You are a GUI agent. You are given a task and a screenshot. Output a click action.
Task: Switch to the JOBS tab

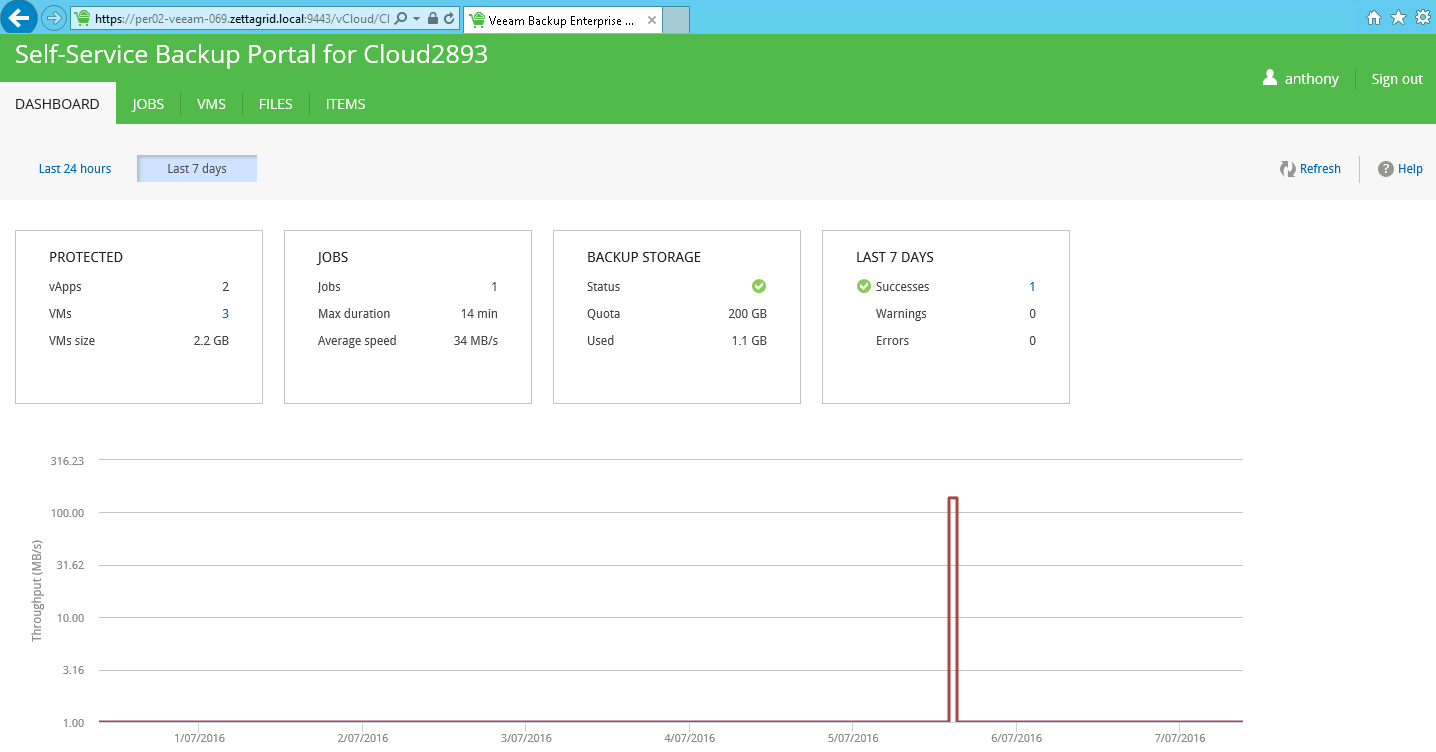148,103
